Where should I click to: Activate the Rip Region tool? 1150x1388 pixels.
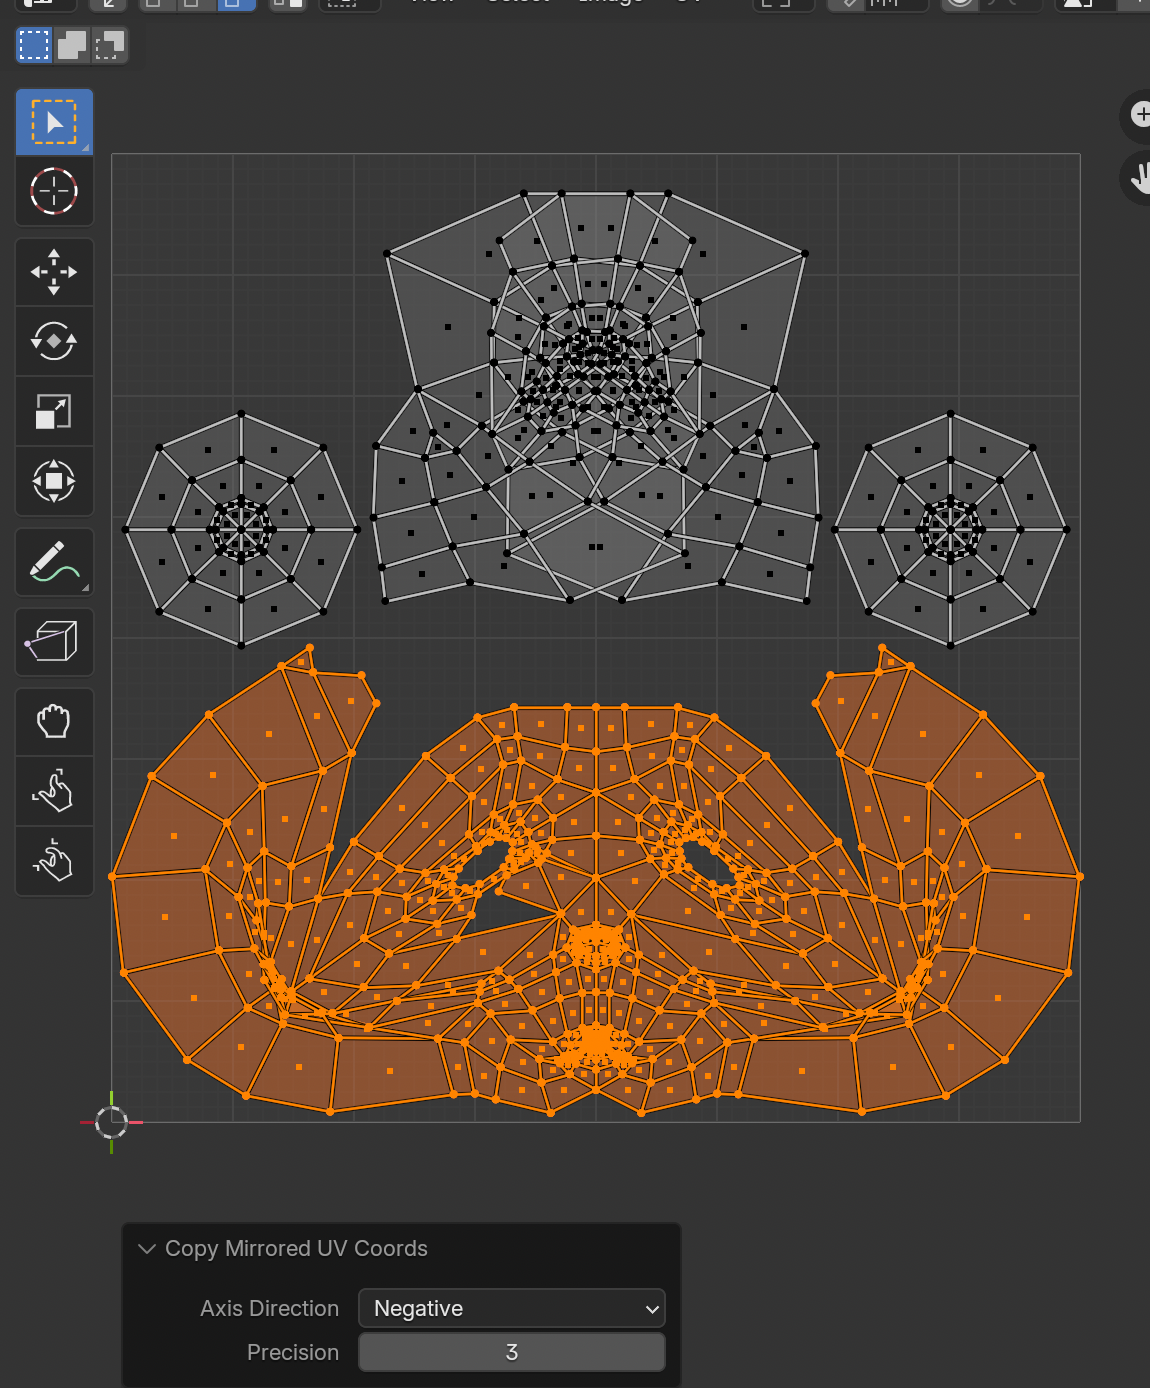point(54,642)
